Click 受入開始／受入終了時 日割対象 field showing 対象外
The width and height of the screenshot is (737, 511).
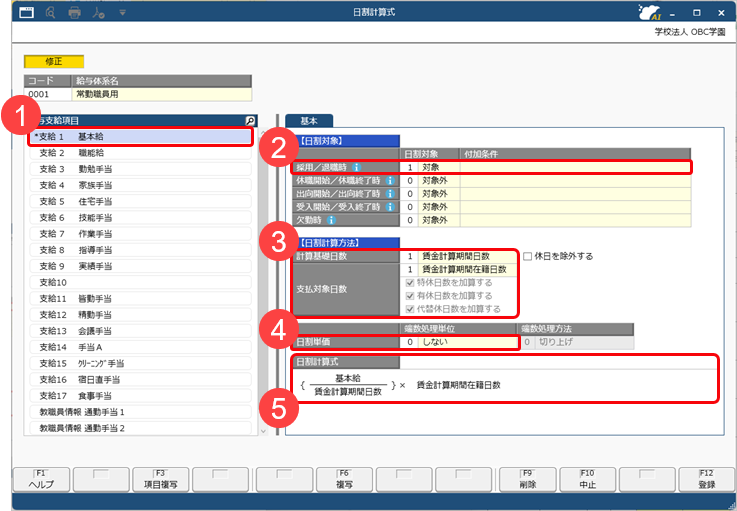coord(430,207)
